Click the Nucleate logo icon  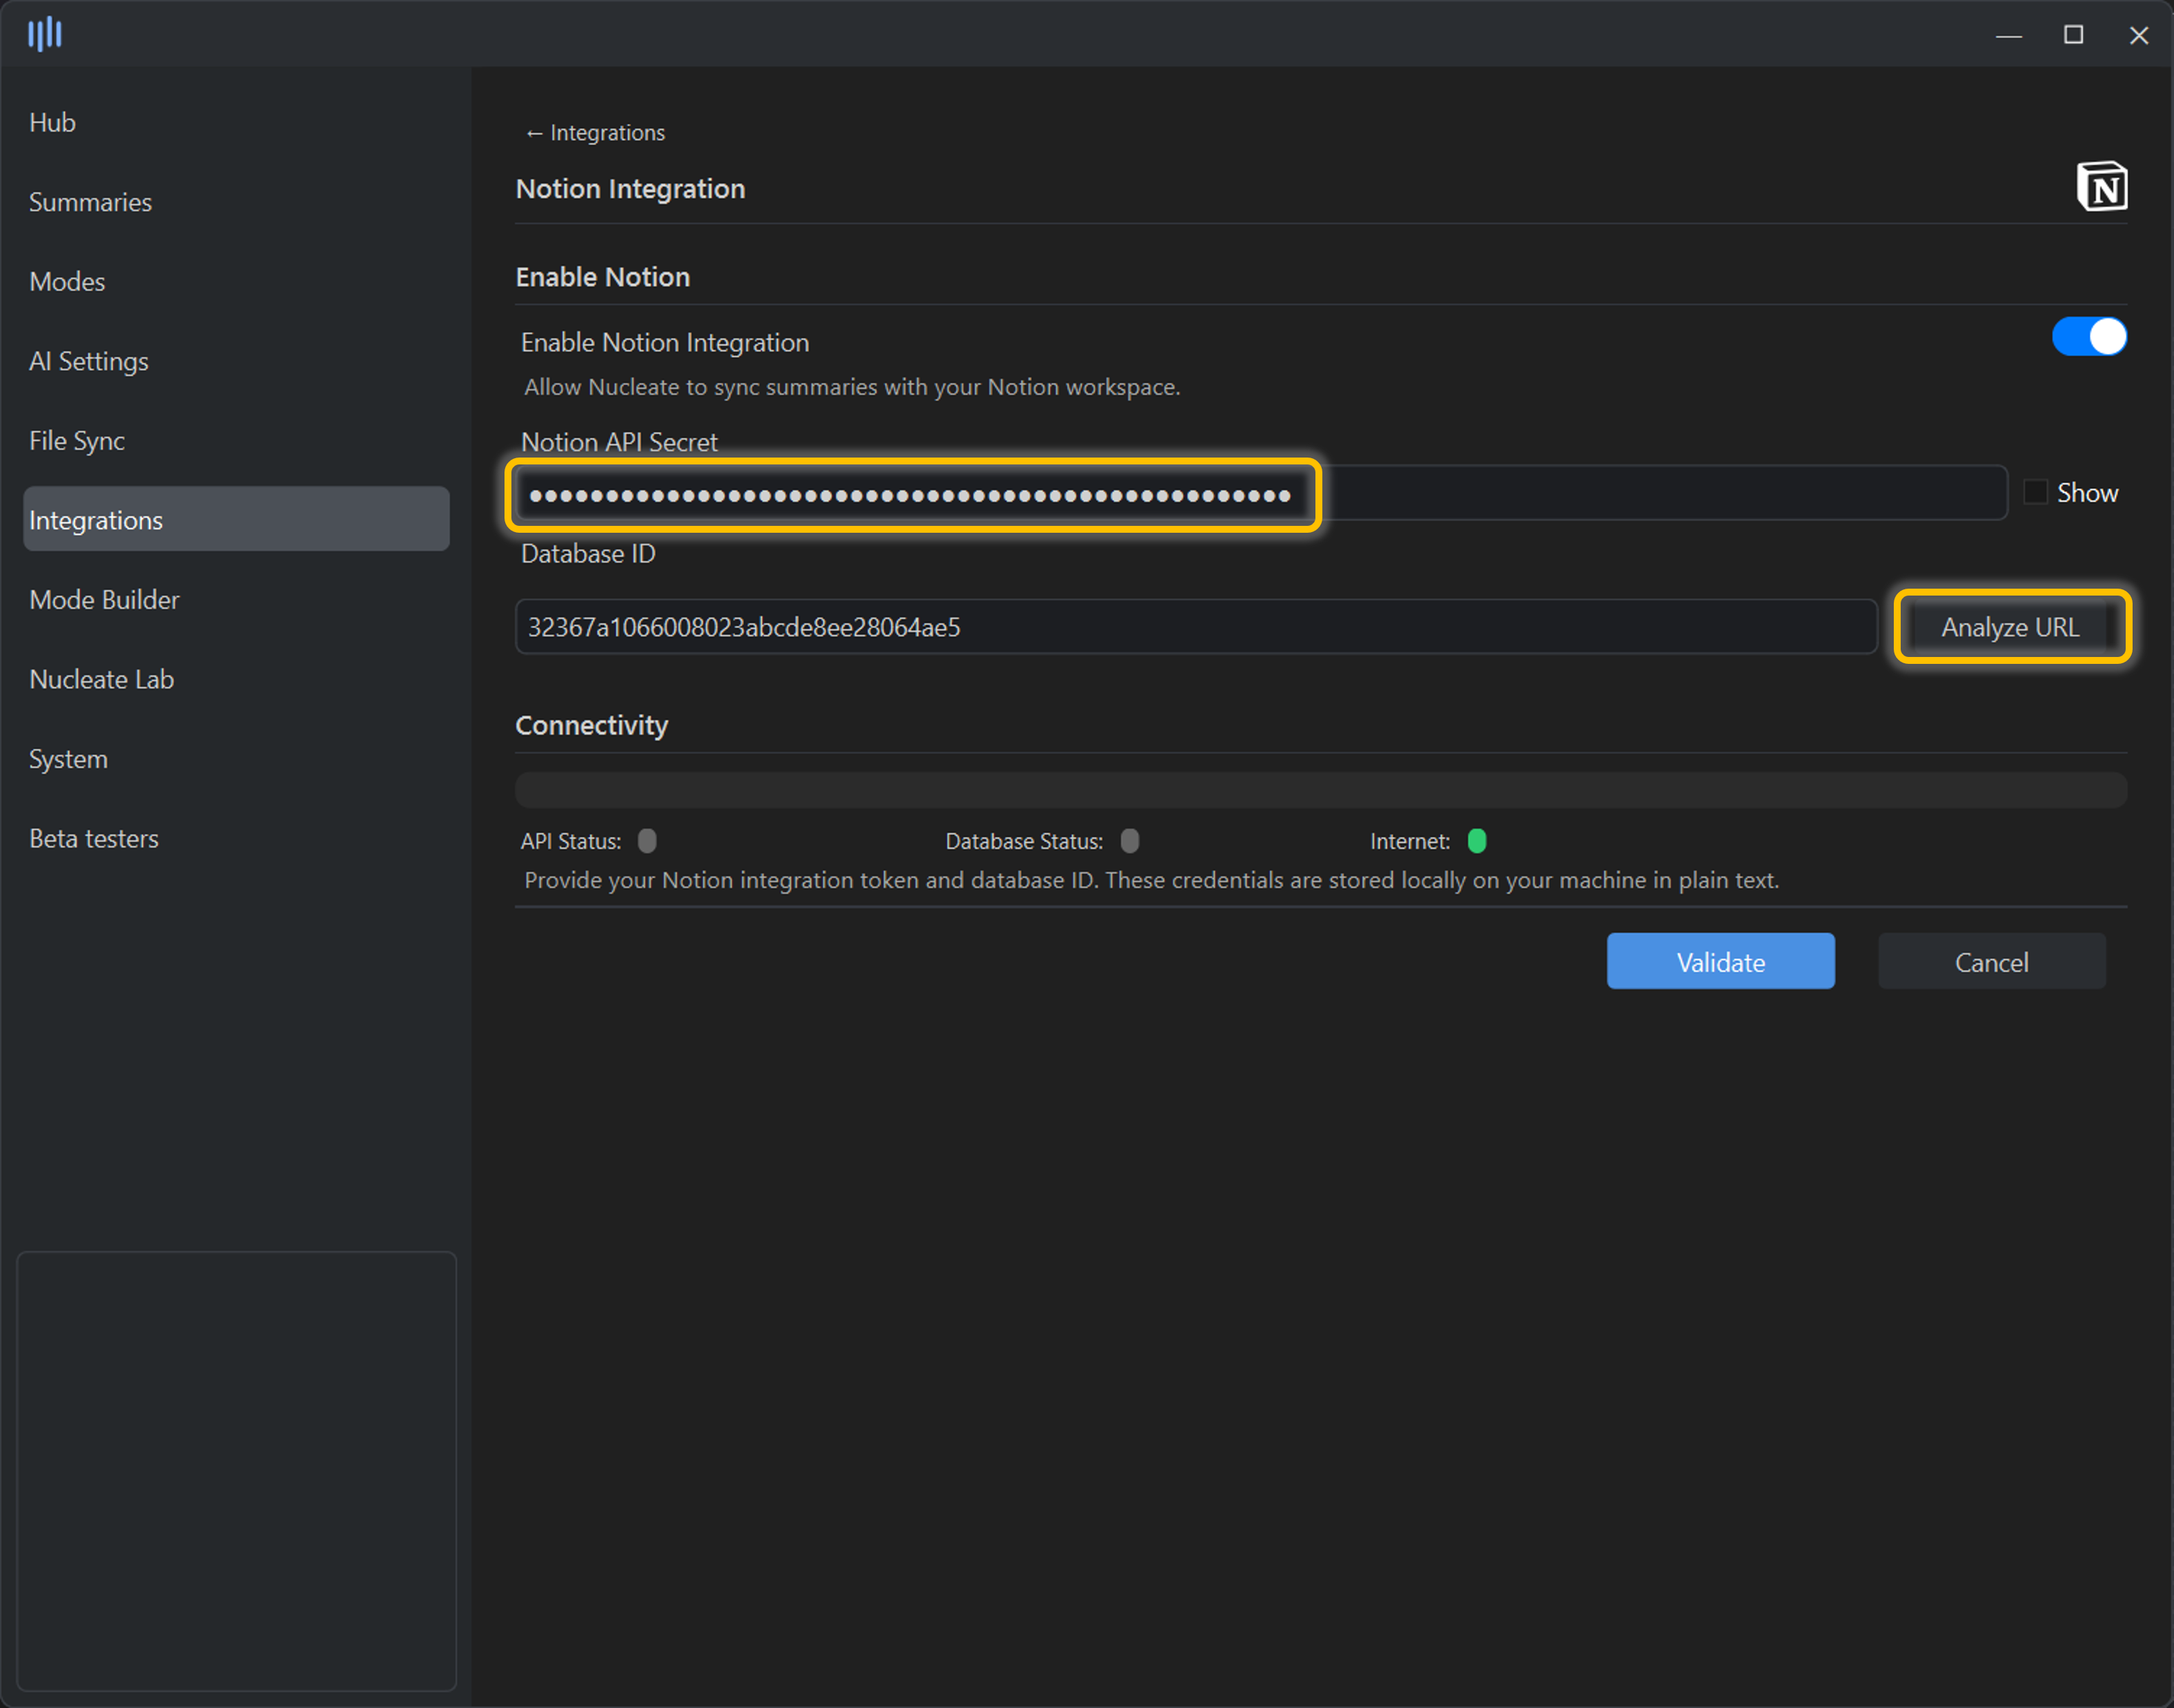coord(45,34)
